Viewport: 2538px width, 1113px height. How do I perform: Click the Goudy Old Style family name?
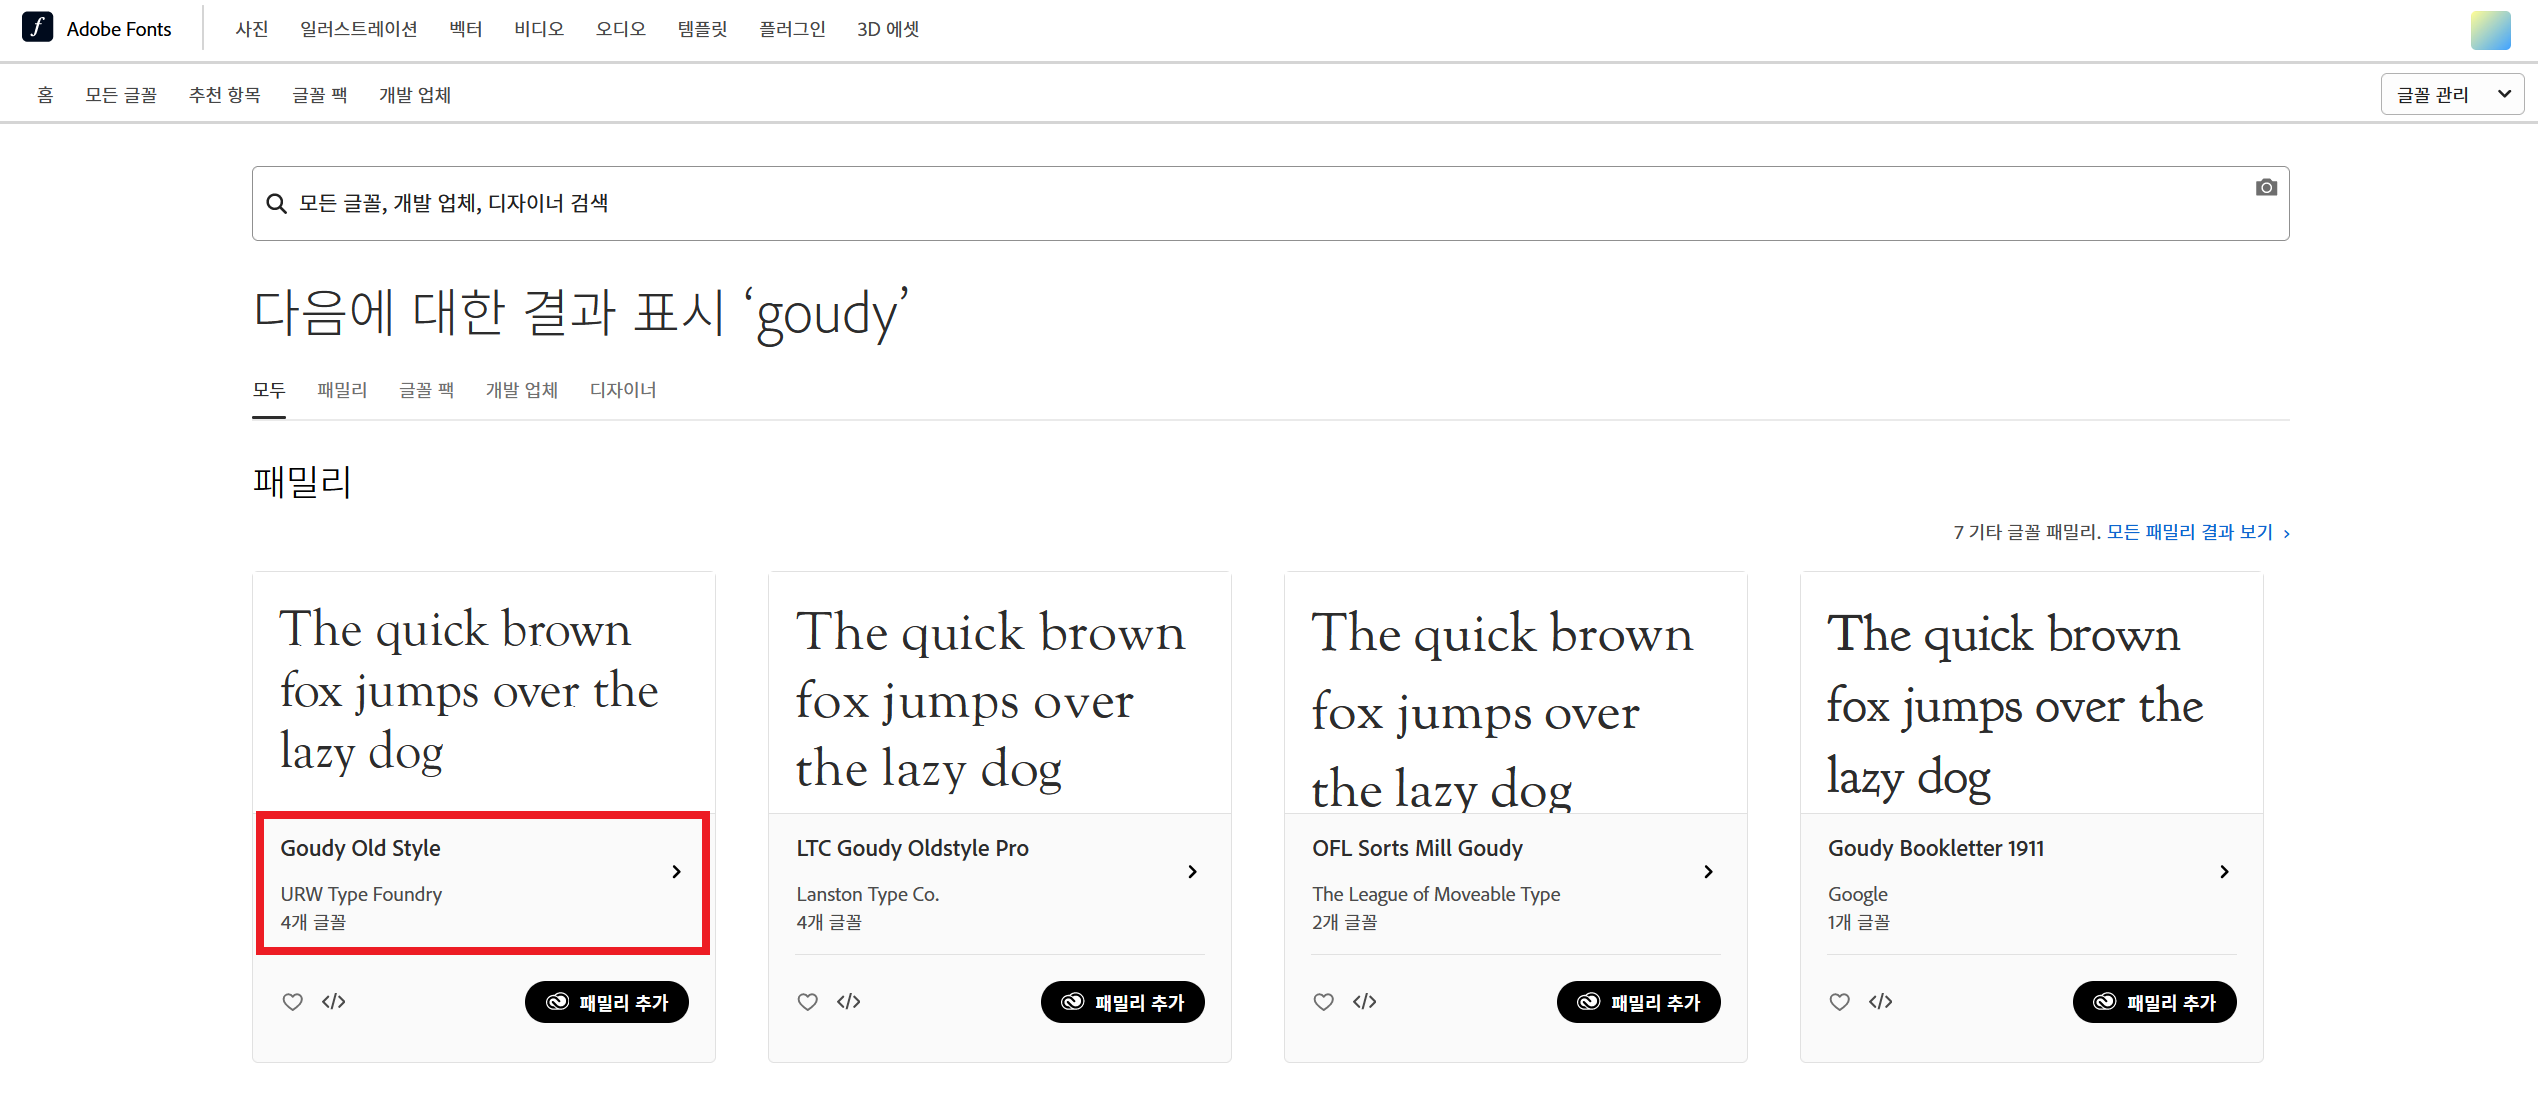pos(360,848)
